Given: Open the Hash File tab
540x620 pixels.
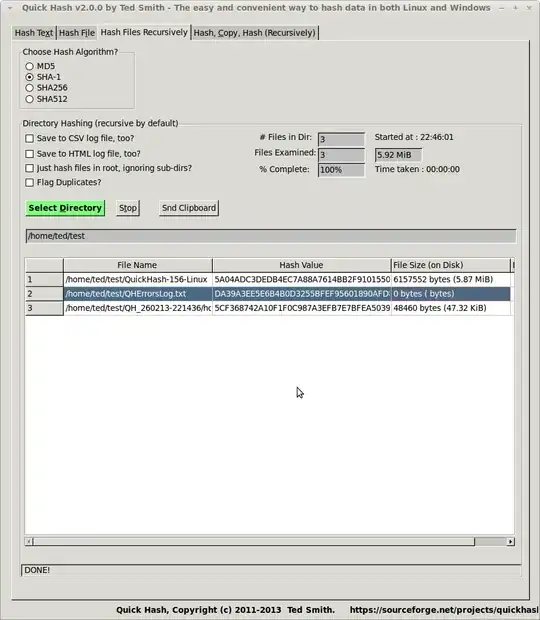Looking at the screenshot, I should [x=77, y=33].
